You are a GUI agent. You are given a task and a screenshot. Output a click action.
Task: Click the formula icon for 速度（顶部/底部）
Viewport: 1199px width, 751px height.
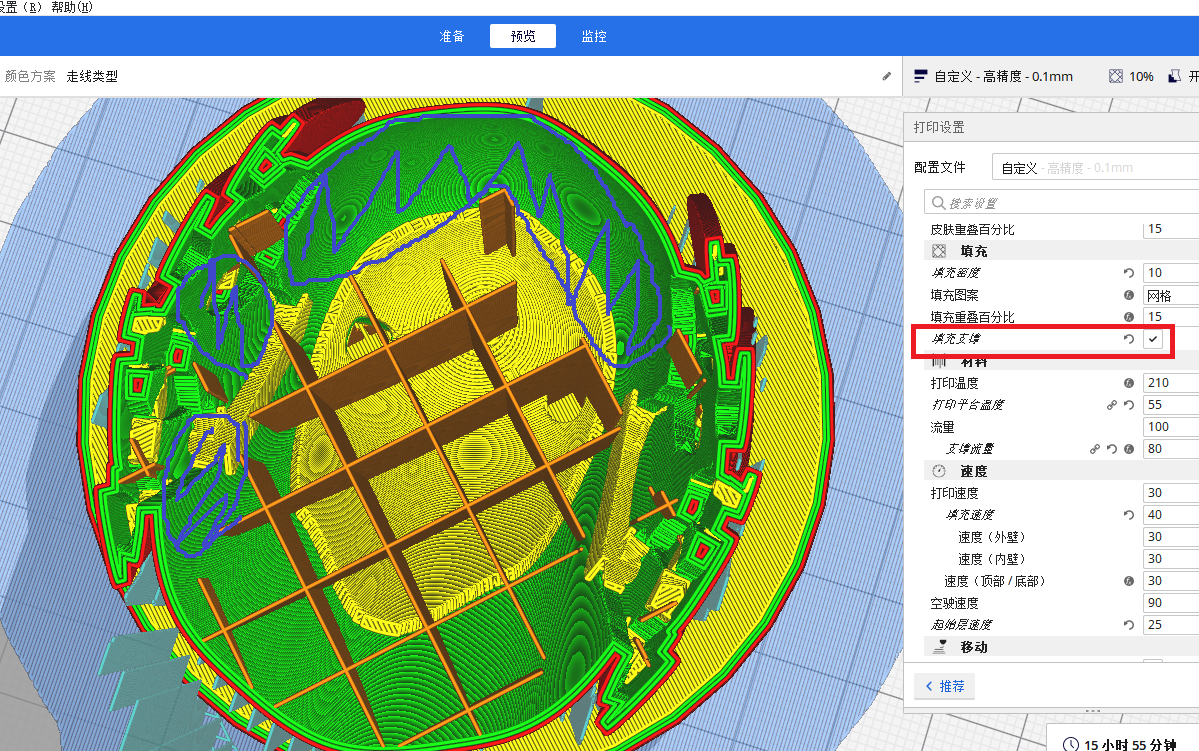tap(1129, 581)
